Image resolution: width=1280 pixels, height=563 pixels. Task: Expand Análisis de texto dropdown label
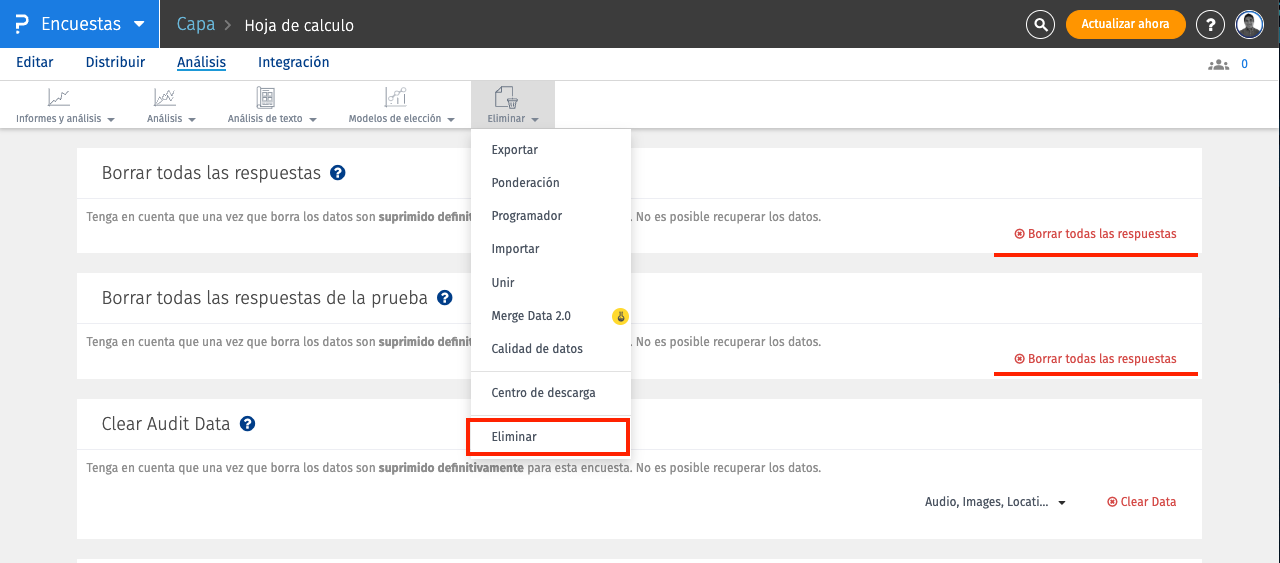click(272, 119)
